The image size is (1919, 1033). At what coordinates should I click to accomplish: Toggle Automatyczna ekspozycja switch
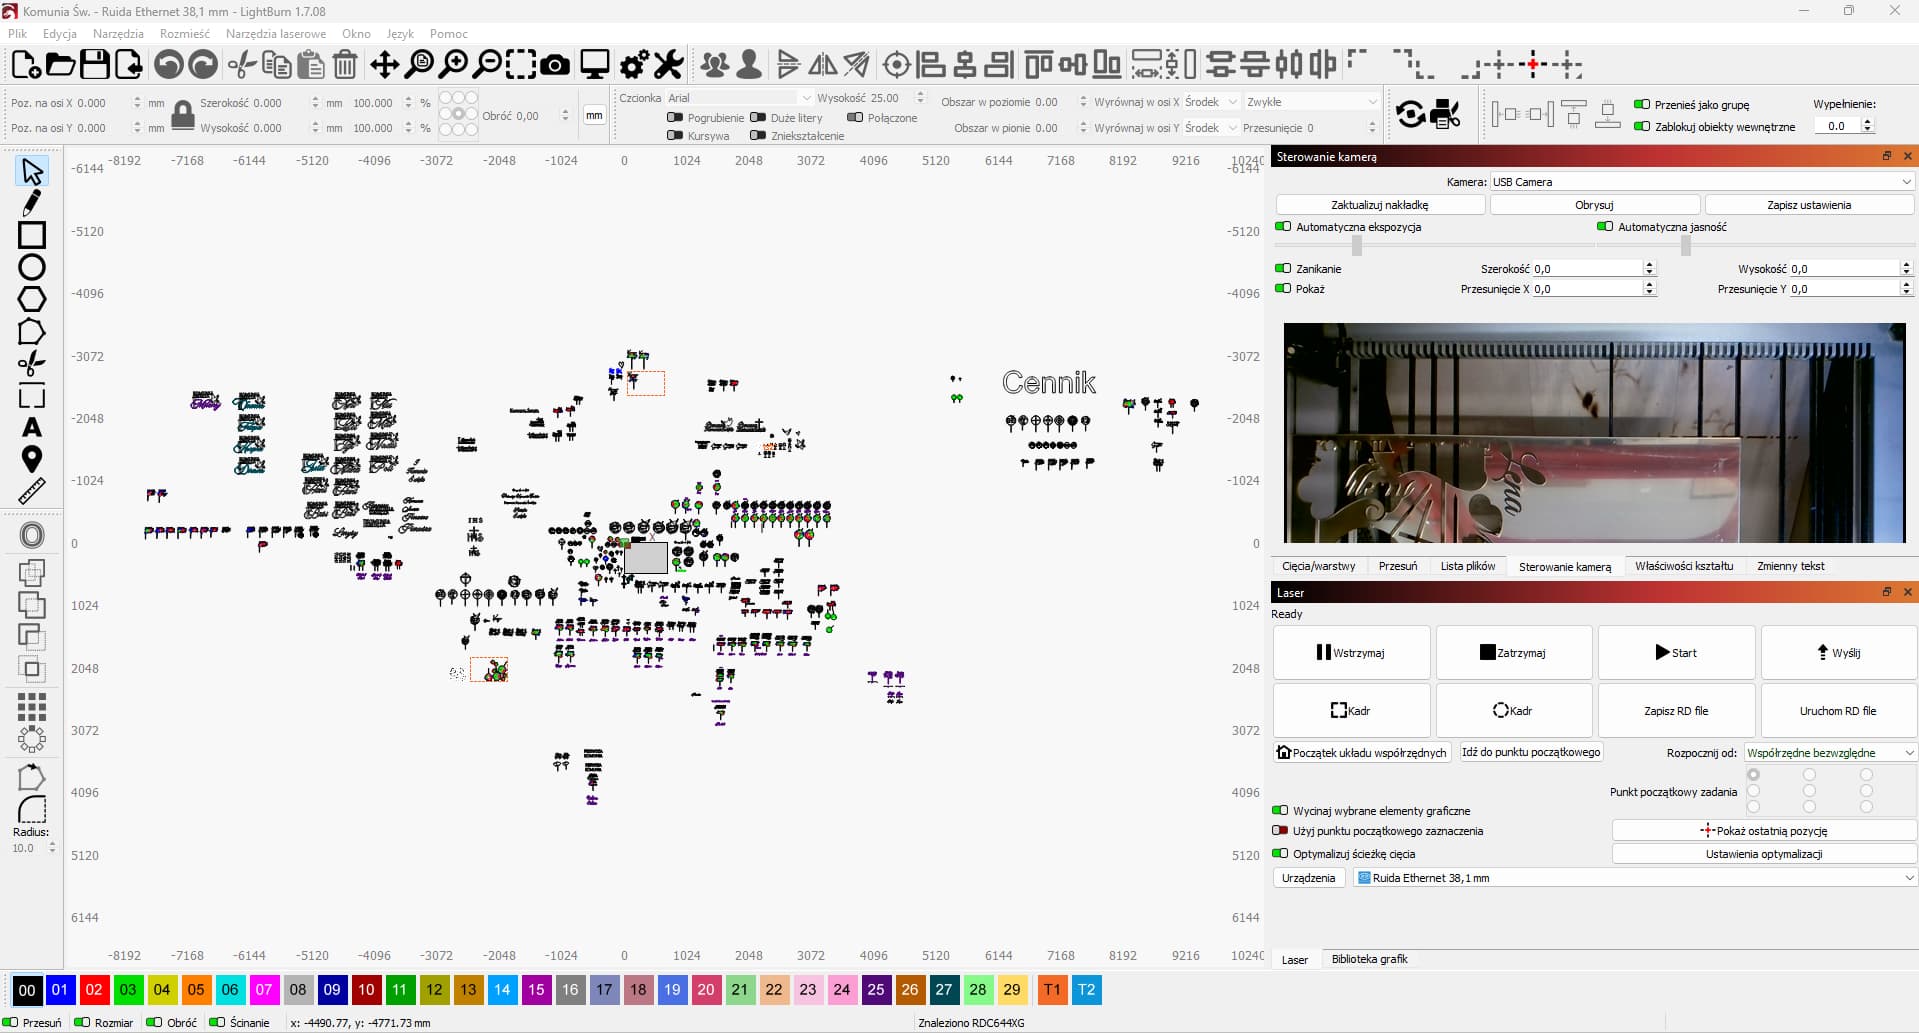(1283, 227)
